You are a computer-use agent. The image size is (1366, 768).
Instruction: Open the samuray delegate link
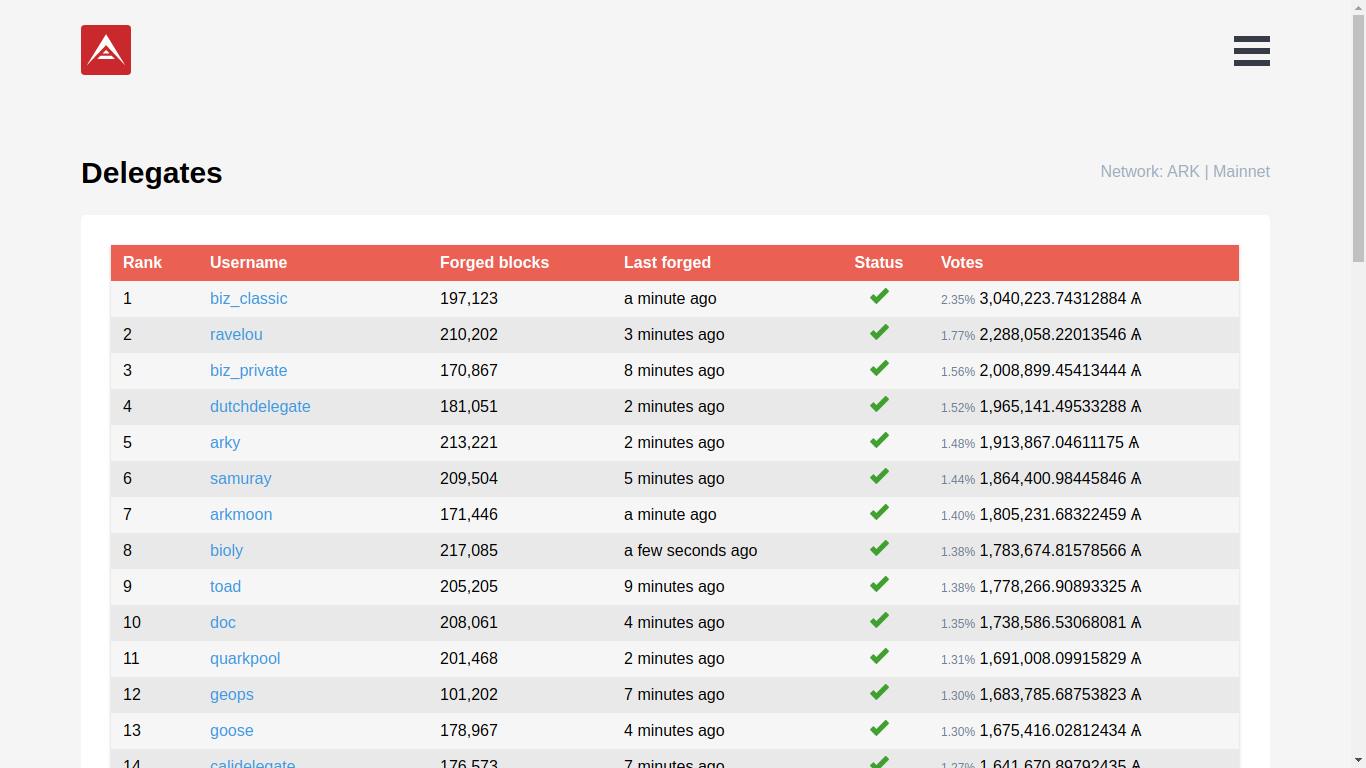click(240, 479)
